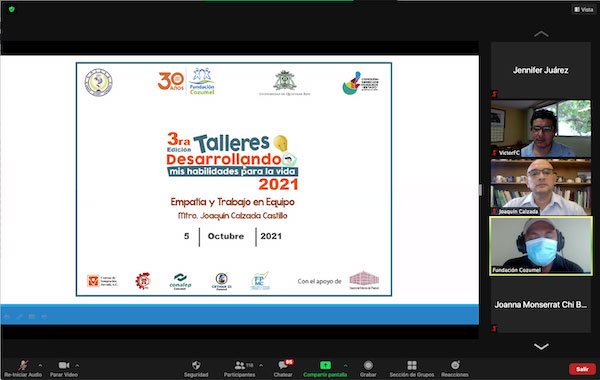Expand share options arrow beside Compartir pantalla
Viewport: 600px width, 380px height.
tap(346, 365)
